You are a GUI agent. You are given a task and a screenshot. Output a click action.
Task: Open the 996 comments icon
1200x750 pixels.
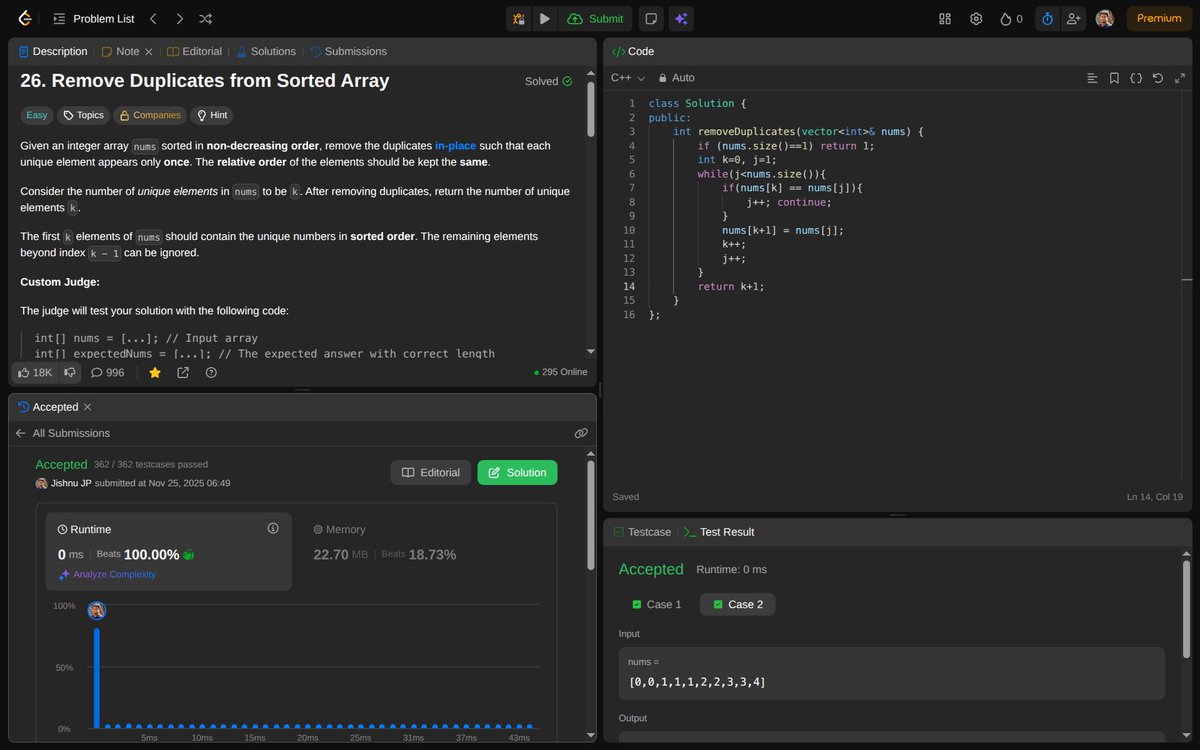coord(107,372)
